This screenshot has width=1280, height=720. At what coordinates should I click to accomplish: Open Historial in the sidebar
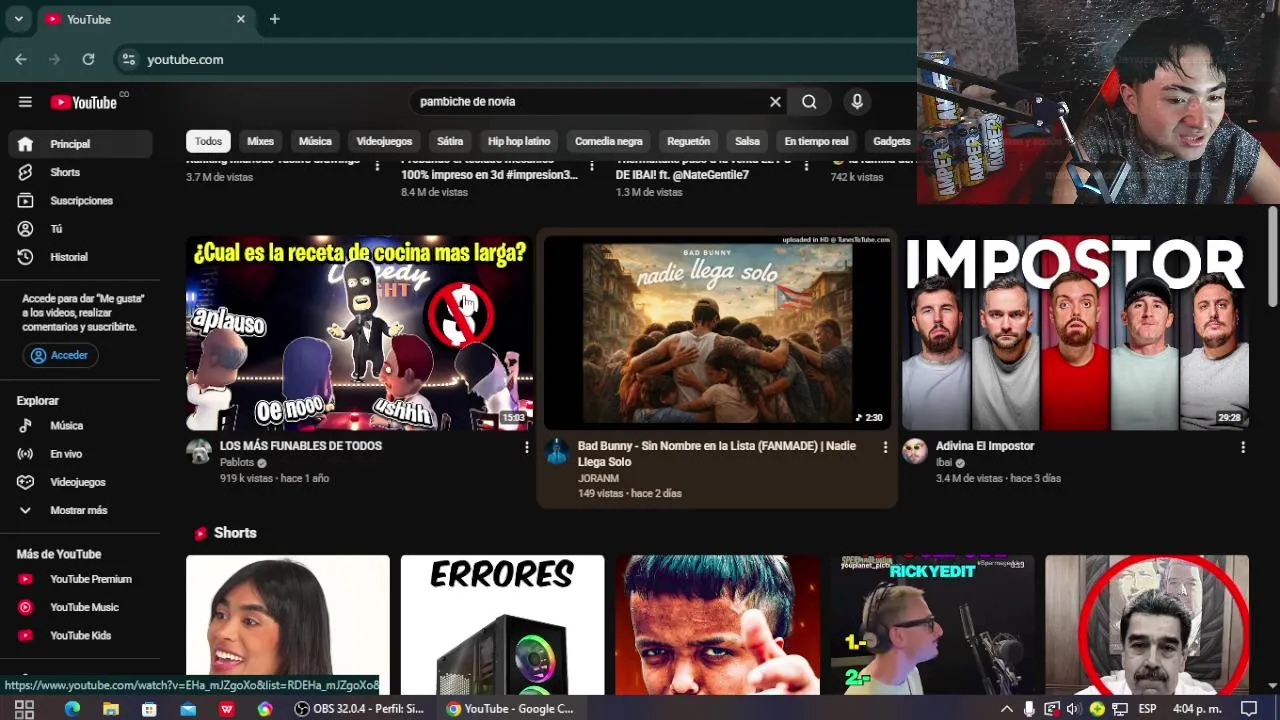pos(80,257)
